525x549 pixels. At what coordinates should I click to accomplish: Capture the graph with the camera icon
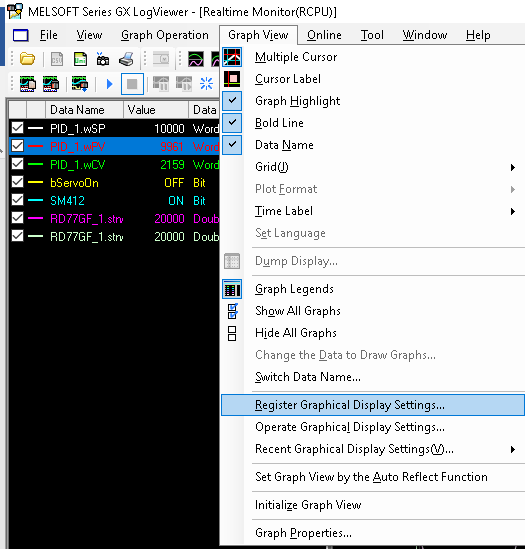click(103, 59)
